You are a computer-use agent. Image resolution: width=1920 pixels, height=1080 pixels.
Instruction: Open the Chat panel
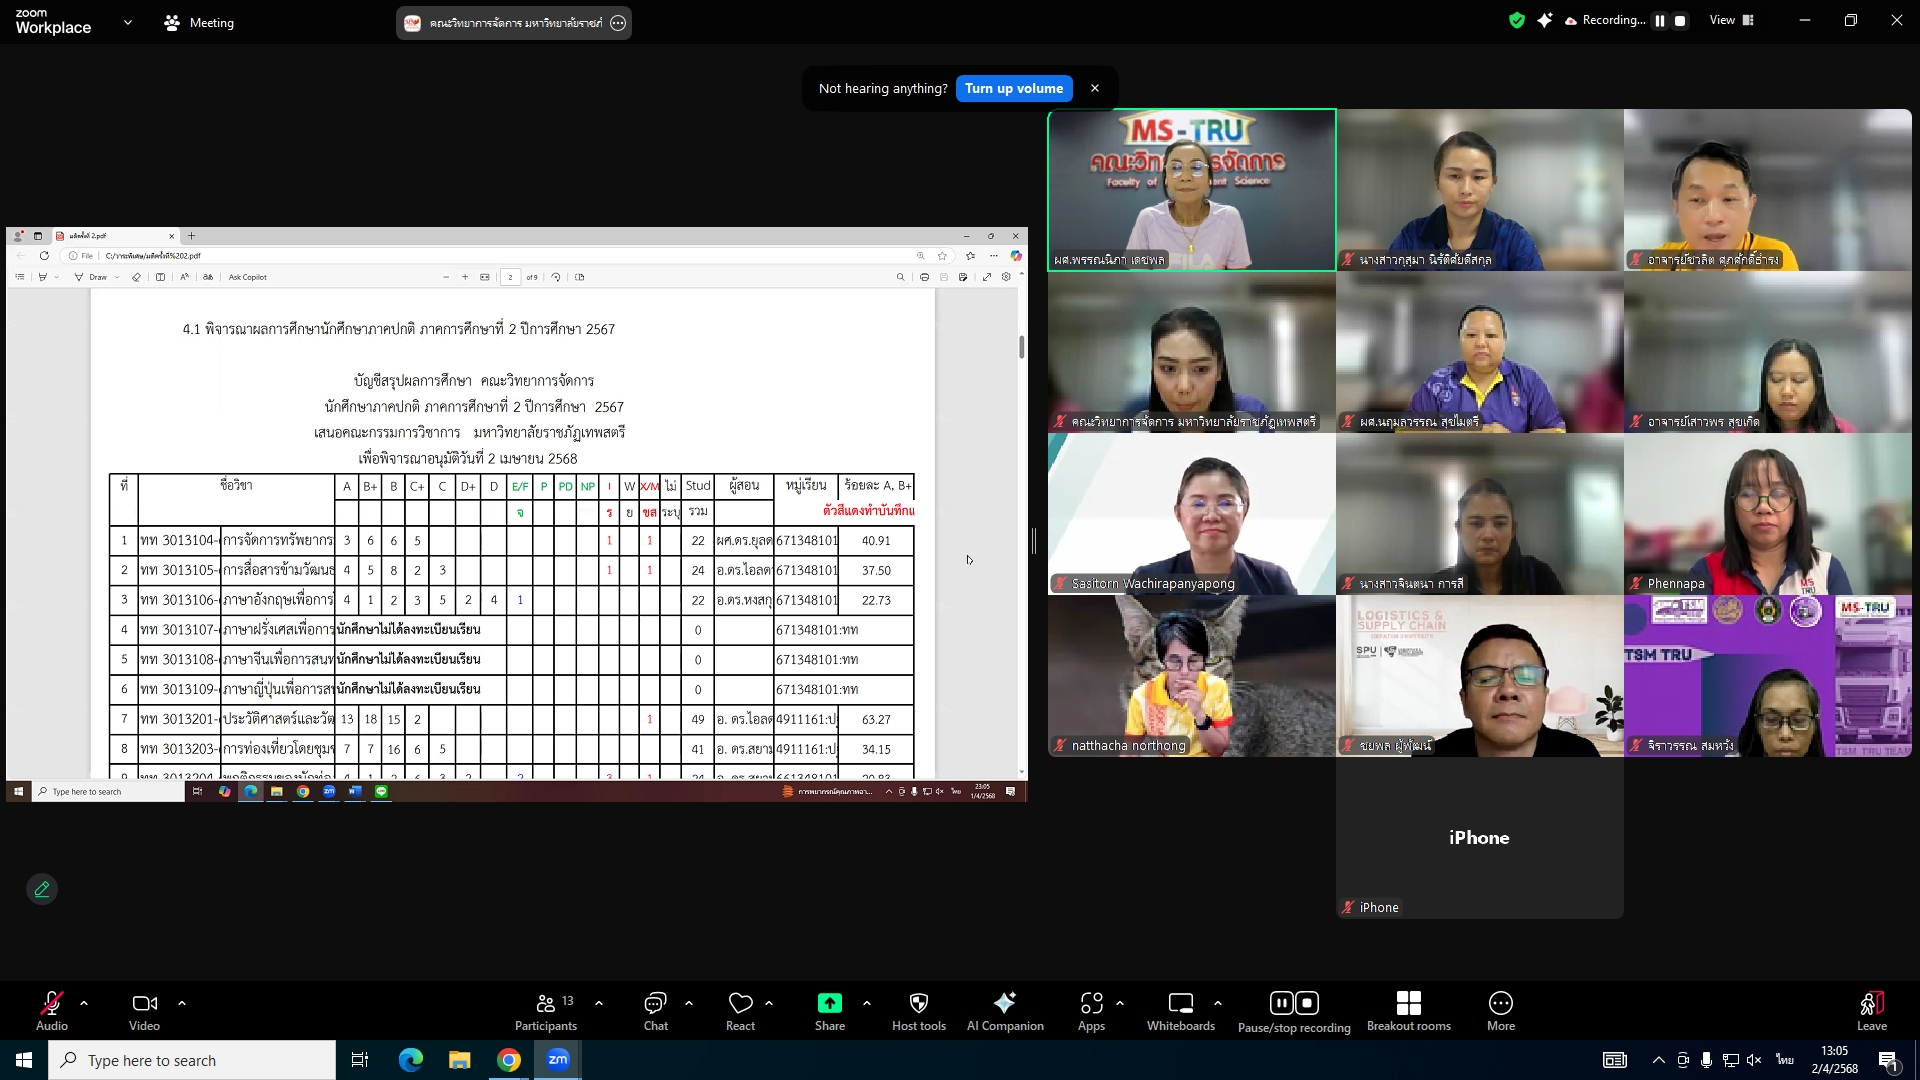(655, 1003)
